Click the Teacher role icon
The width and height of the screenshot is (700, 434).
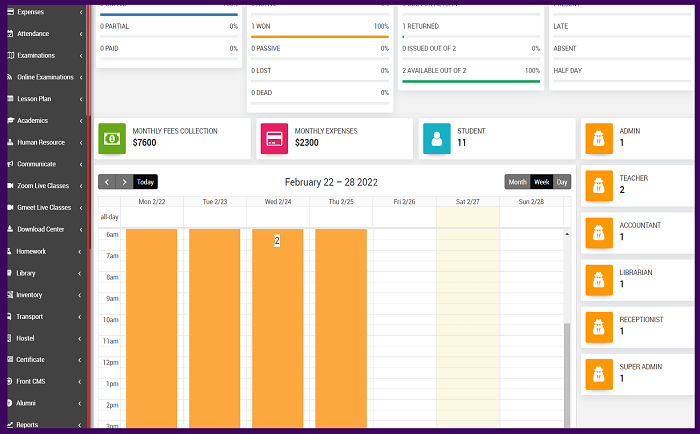click(598, 184)
